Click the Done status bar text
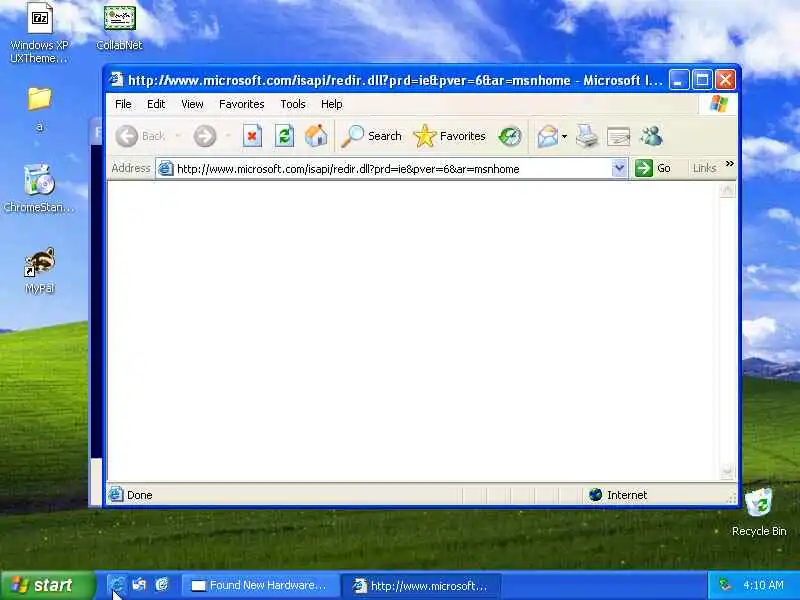The width and height of the screenshot is (800, 600). click(x=139, y=495)
